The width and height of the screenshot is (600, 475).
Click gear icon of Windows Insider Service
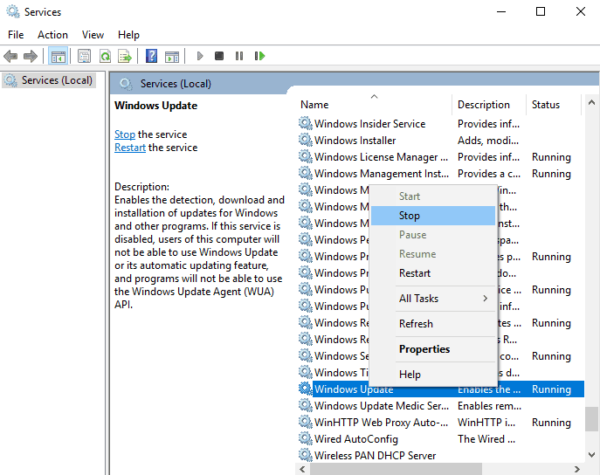tap(305, 124)
